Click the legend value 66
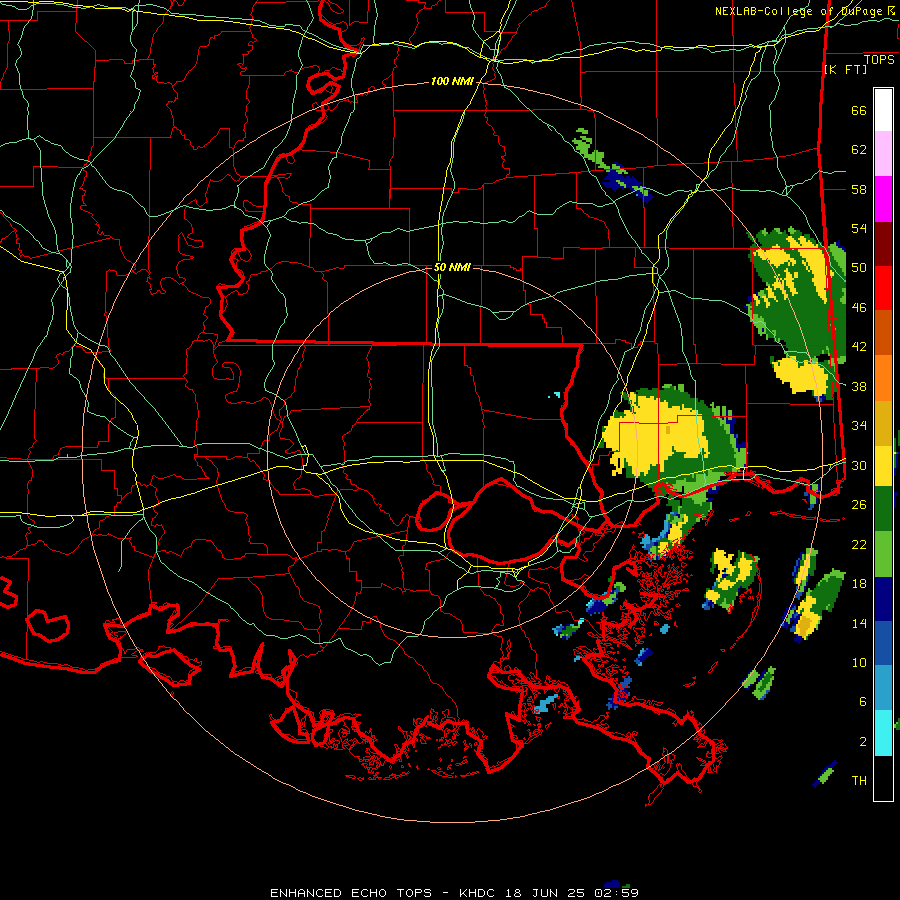This screenshot has height=900, width=900. point(859,111)
